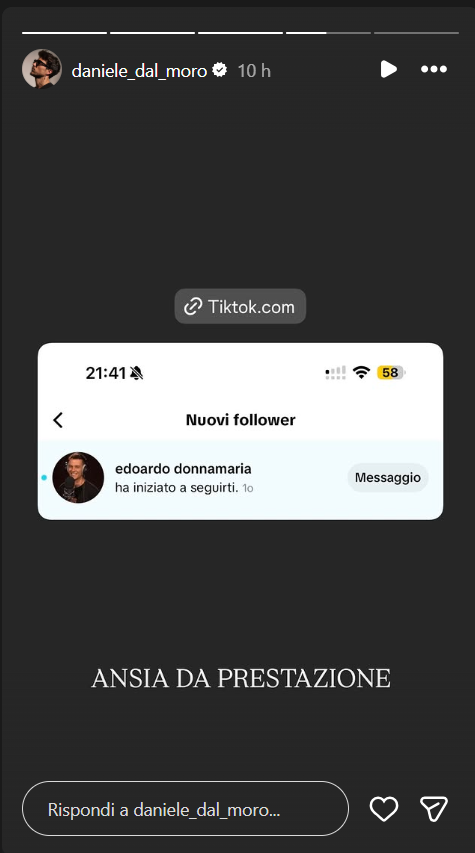Focus the Rispondi a daniele_dal_moro reply field
This screenshot has width=475, height=853.
coord(185,809)
